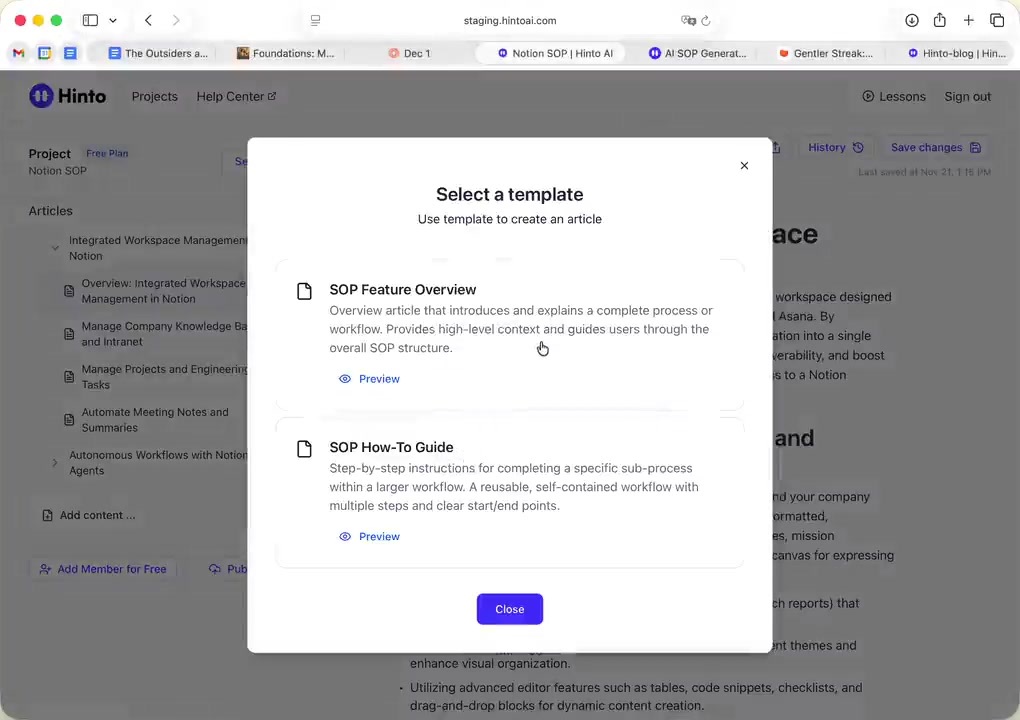Click the eye icon beside the second Preview
1020x720 pixels.
tap(345, 537)
